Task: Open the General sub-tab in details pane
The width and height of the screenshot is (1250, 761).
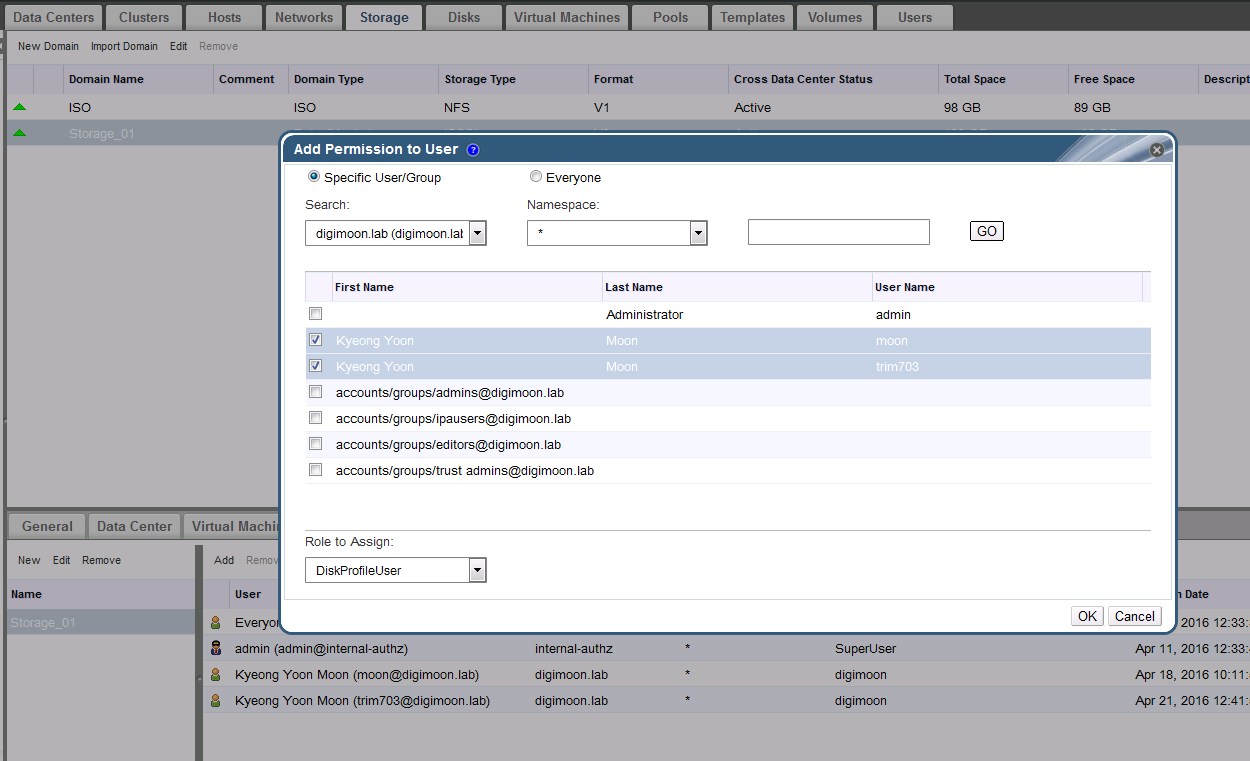Action: tap(47, 526)
